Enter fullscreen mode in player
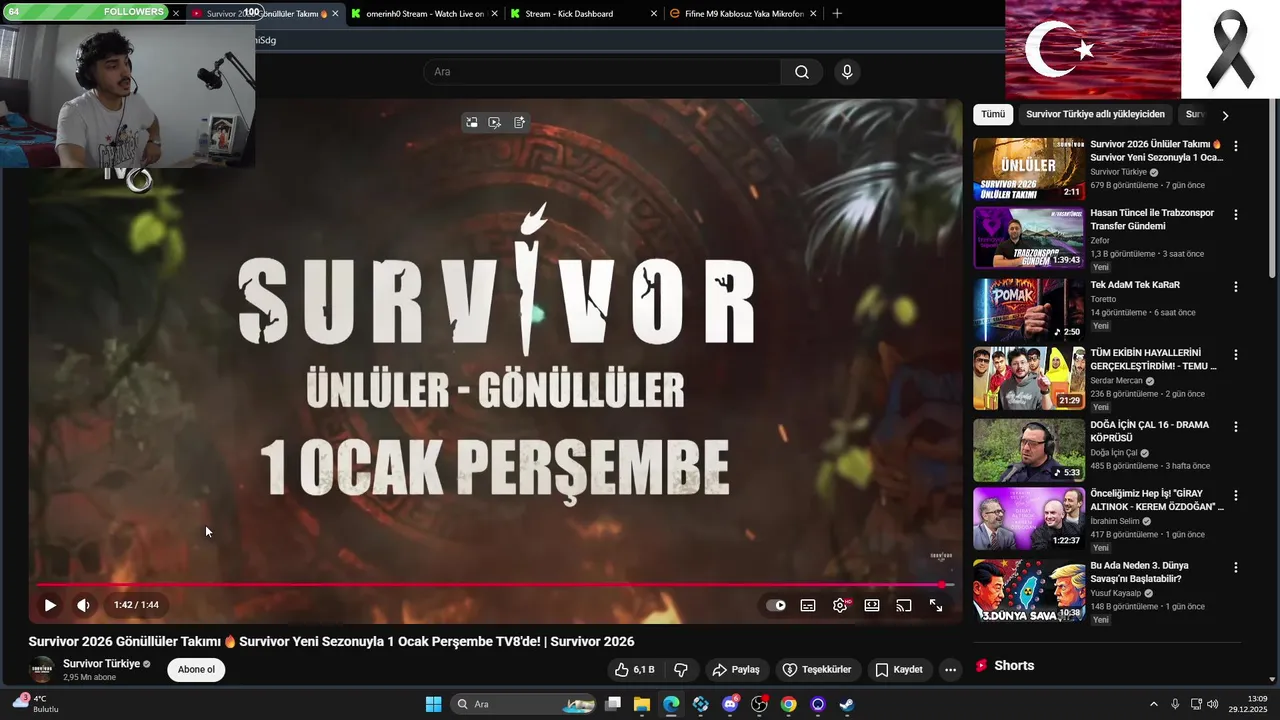Viewport: 1280px width, 720px height. tap(936, 605)
